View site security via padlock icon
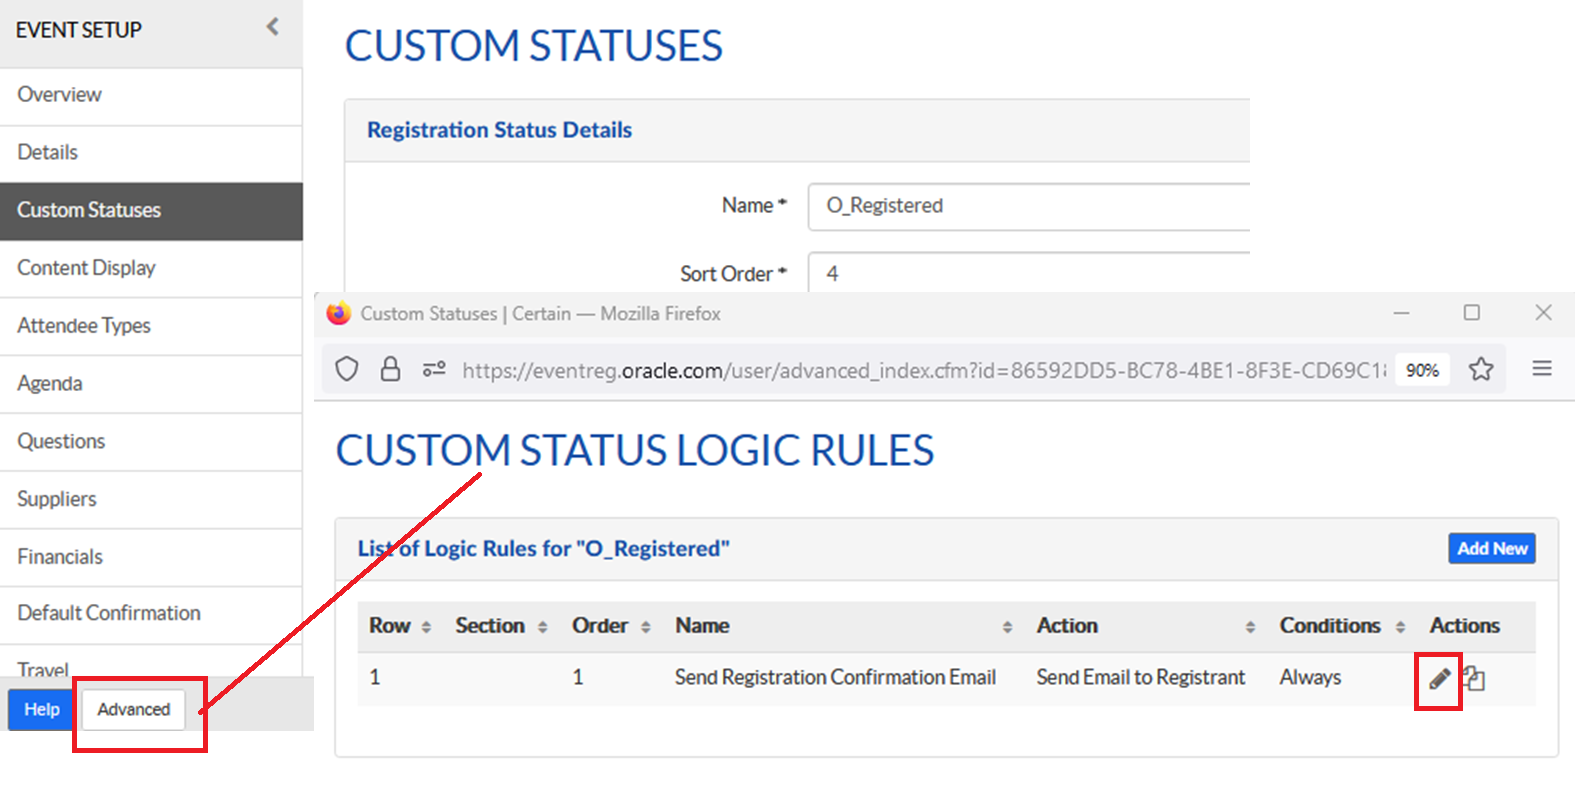The width and height of the screenshot is (1575, 800). tap(391, 370)
